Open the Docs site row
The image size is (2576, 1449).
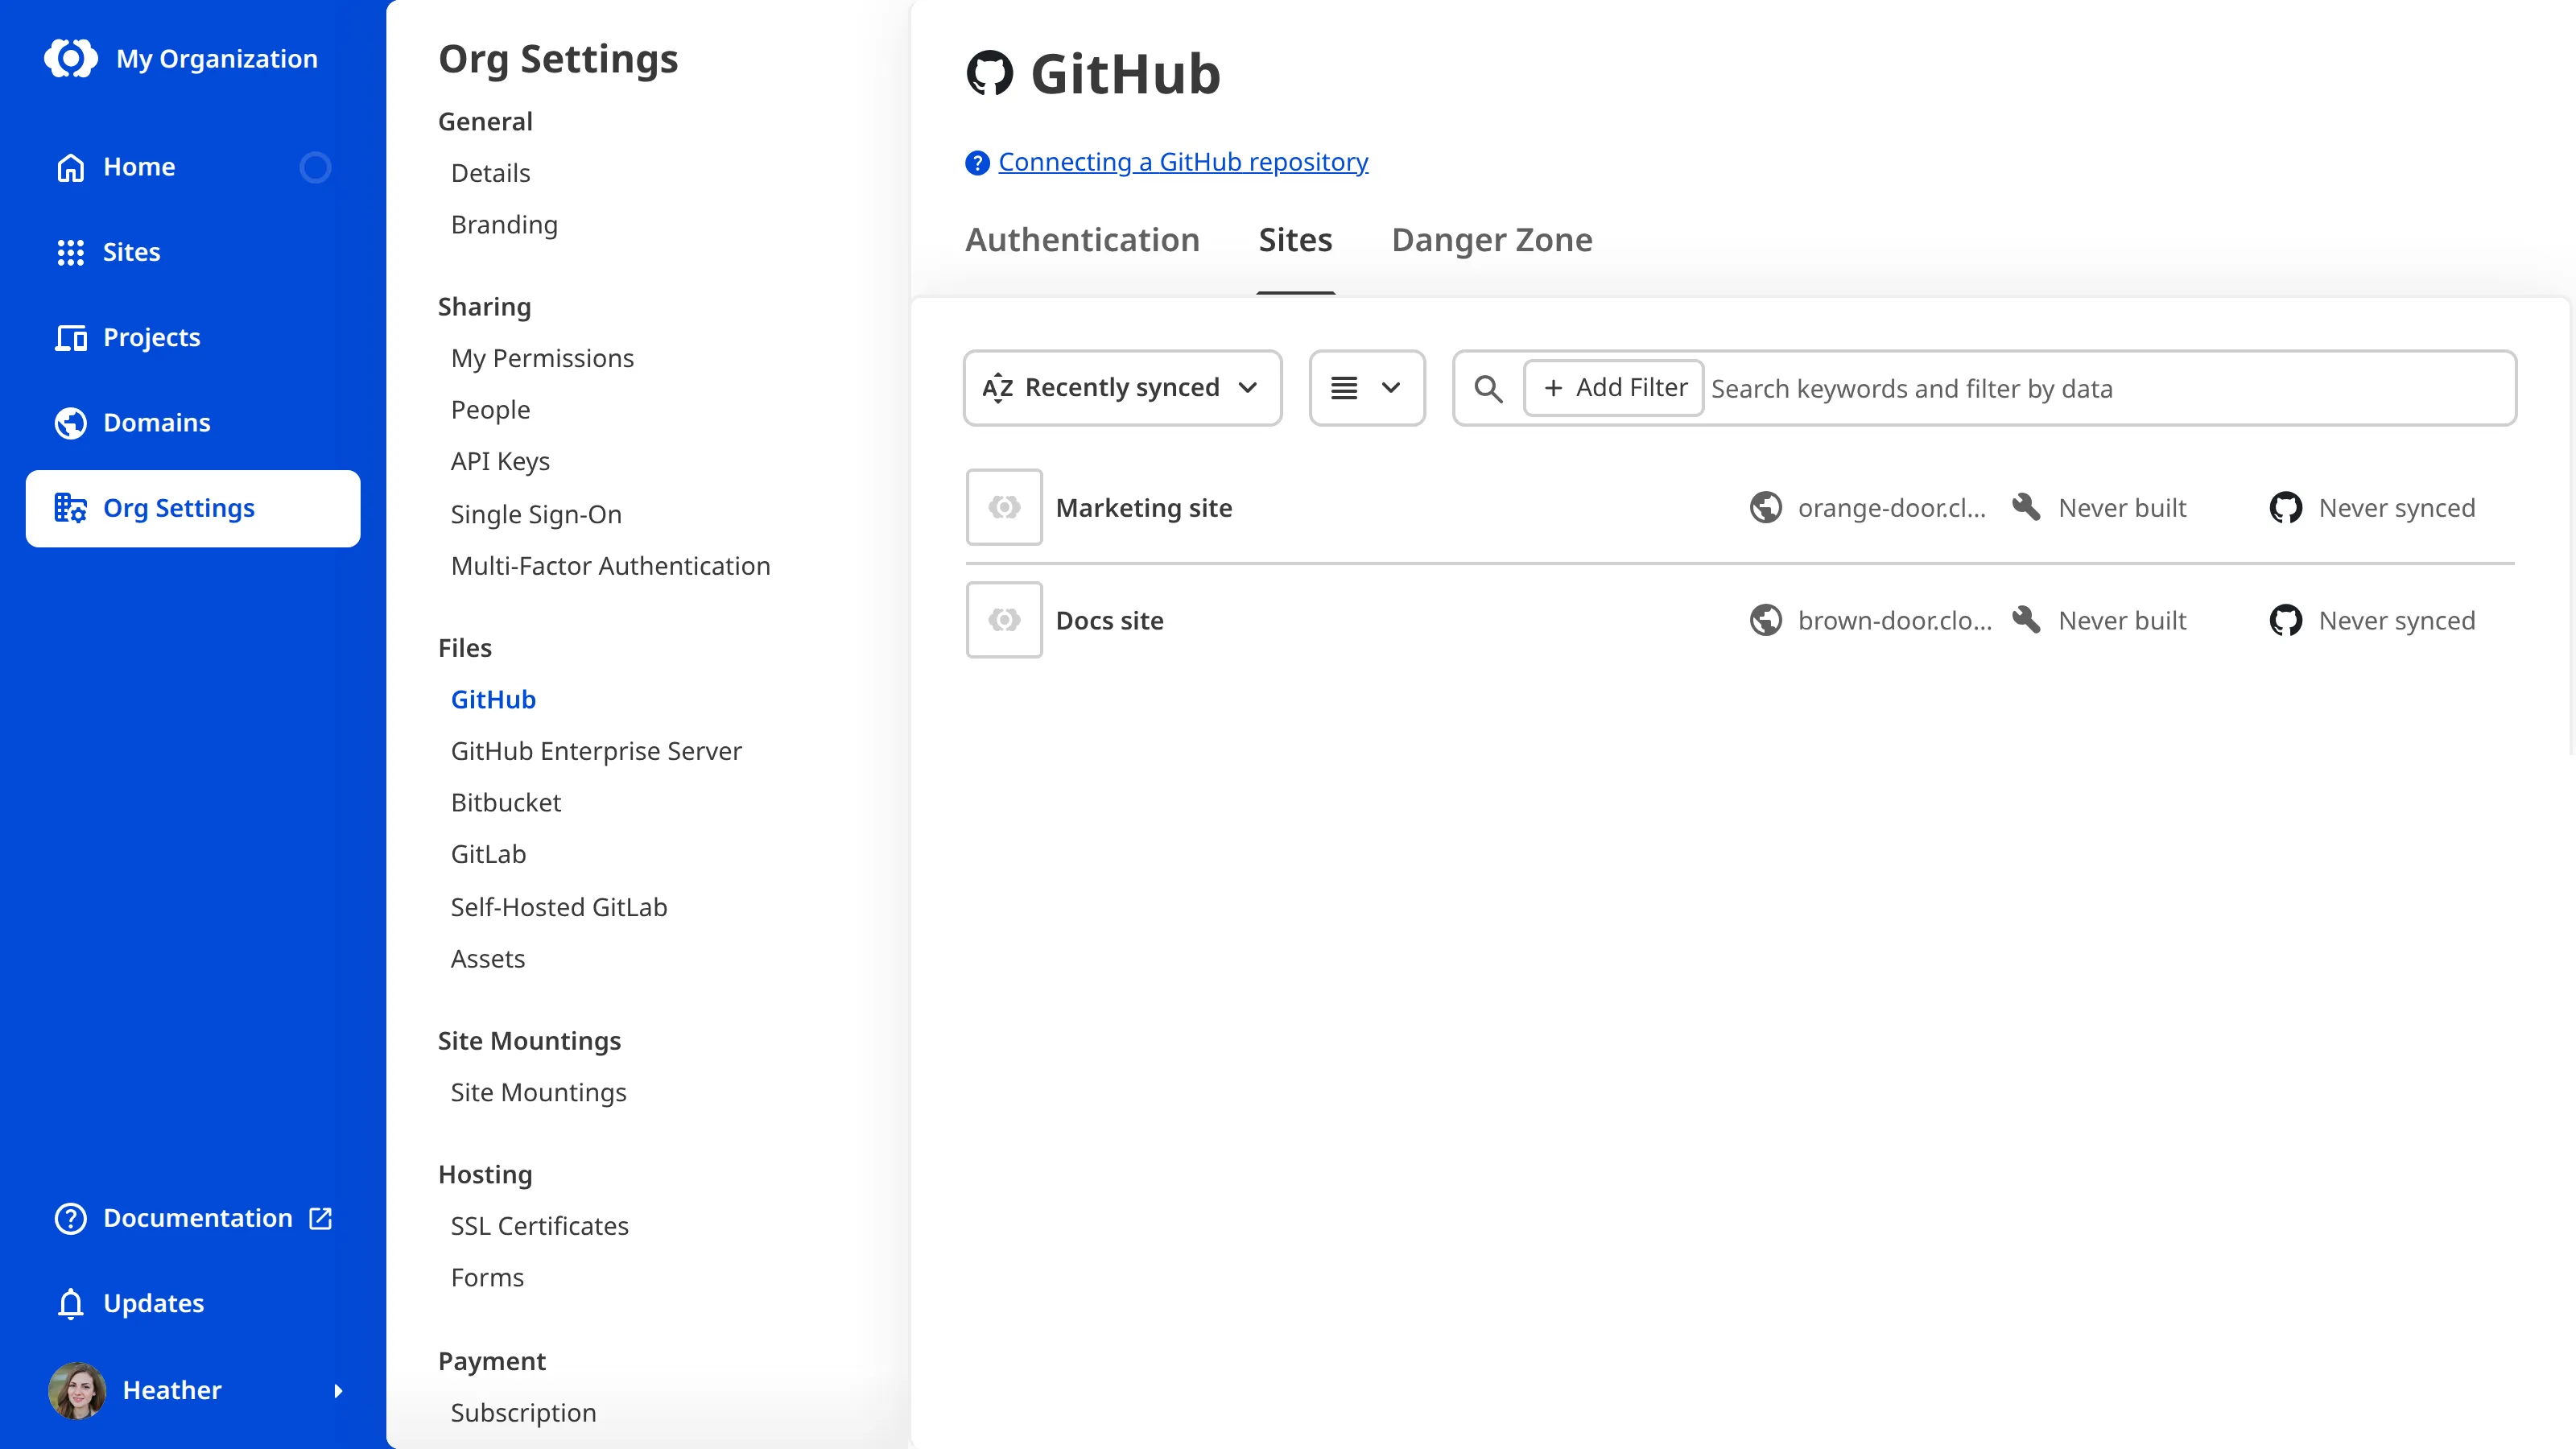tap(1740, 620)
